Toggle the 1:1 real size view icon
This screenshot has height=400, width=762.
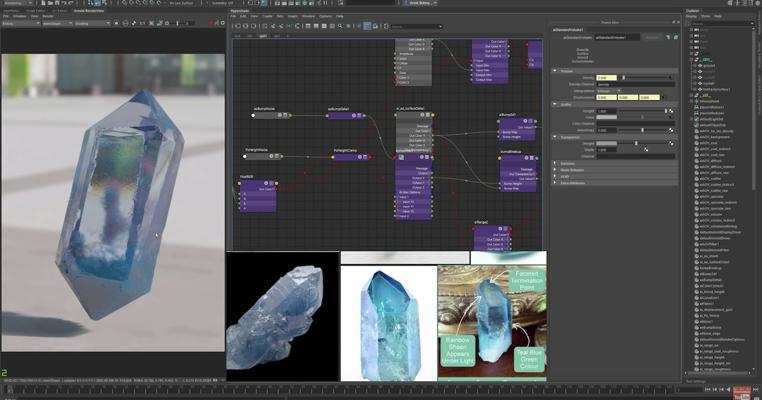(x=142, y=23)
